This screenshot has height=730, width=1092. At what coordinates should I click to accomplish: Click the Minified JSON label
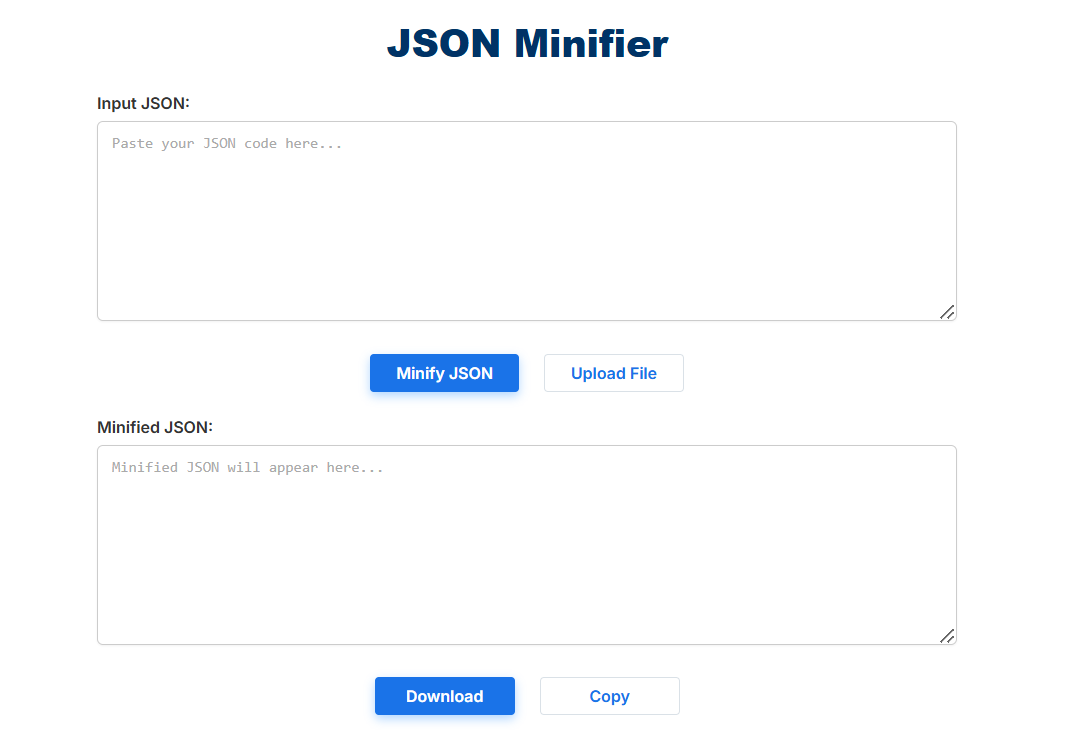[x=154, y=427]
